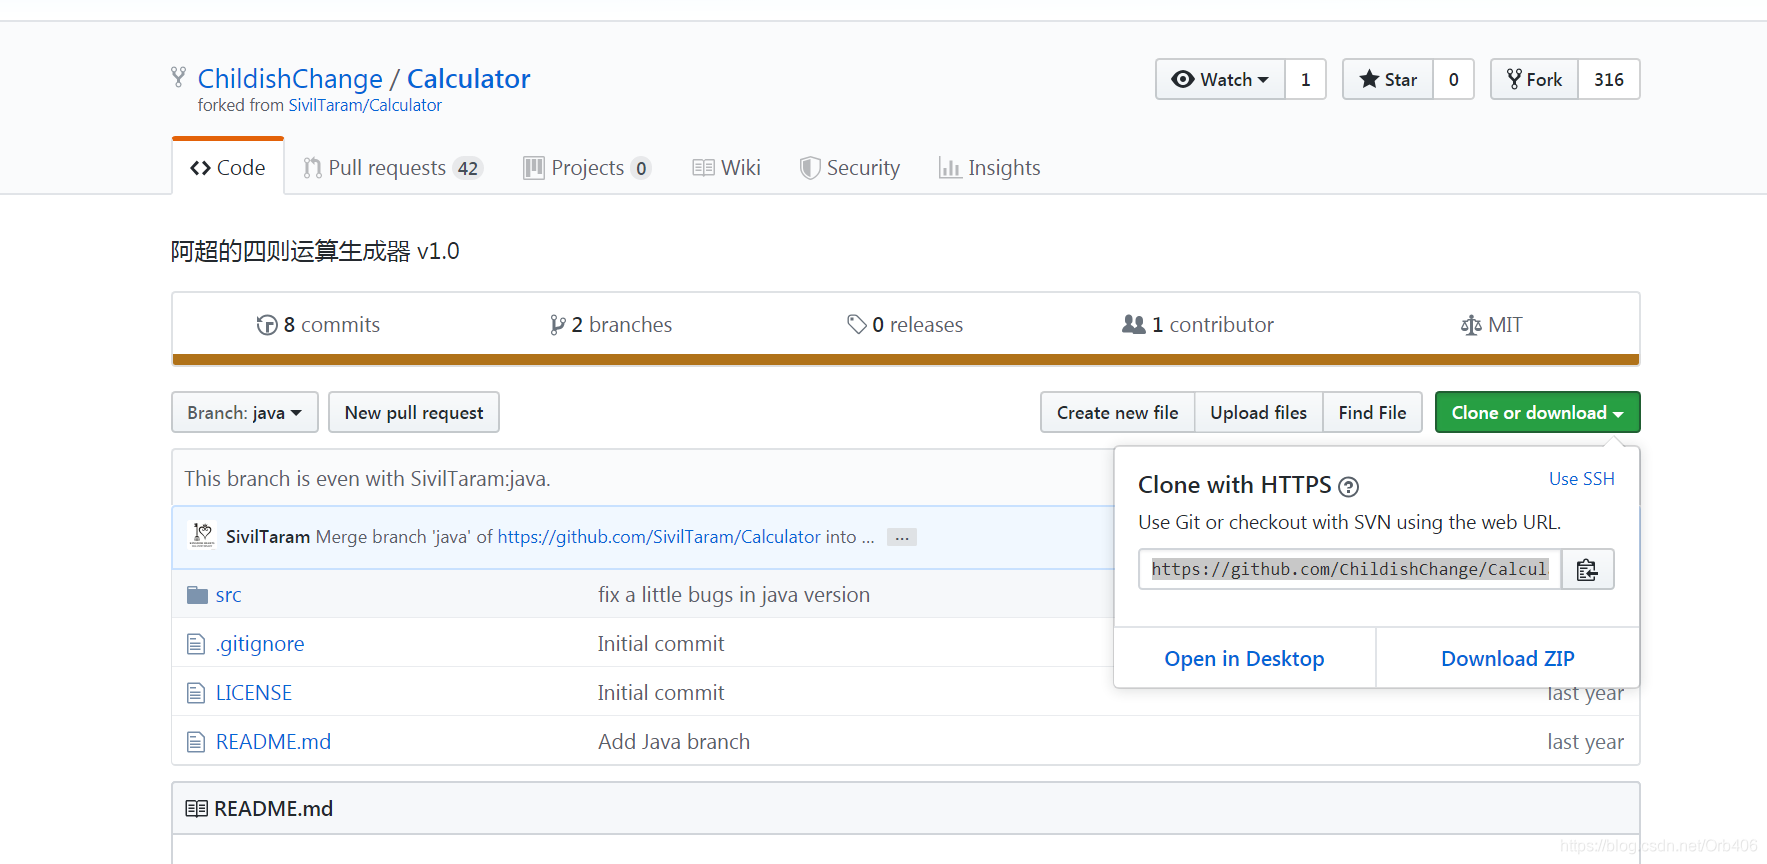Open the Projects tab
1767x864 pixels.
click(x=587, y=167)
